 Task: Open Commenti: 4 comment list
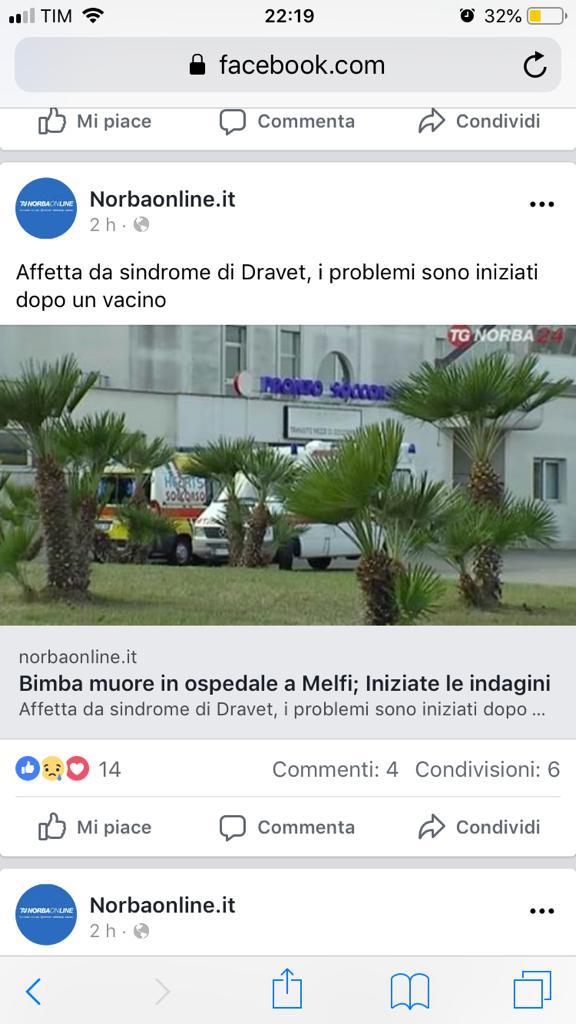coord(335,769)
